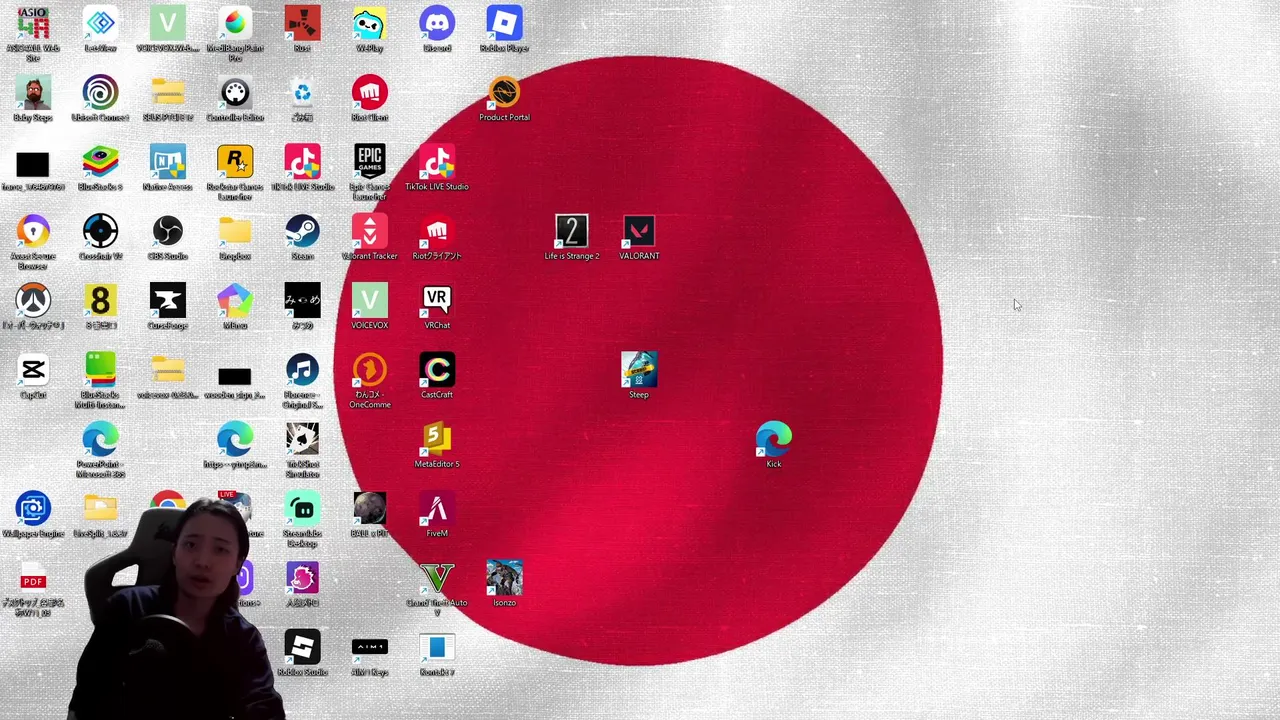The height and width of the screenshot is (720, 1280).
Task: Open the Discord desktop icon
Action: (x=437, y=24)
